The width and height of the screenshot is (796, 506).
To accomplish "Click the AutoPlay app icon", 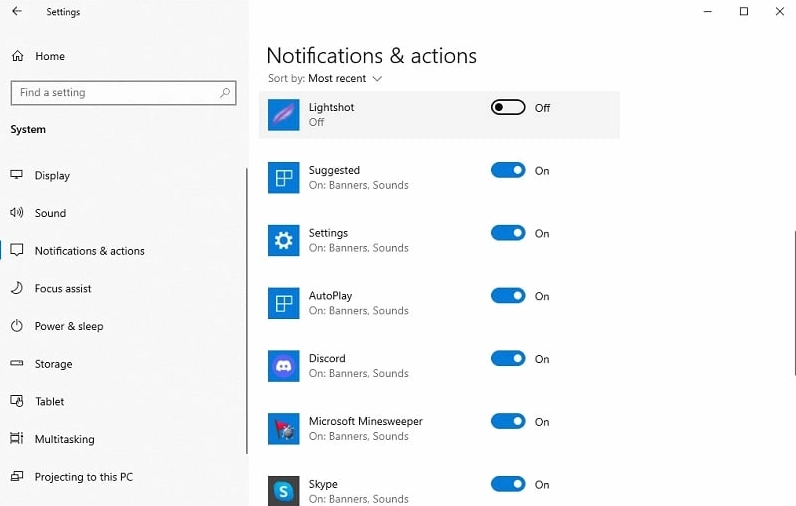I will click(x=284, y=303).
